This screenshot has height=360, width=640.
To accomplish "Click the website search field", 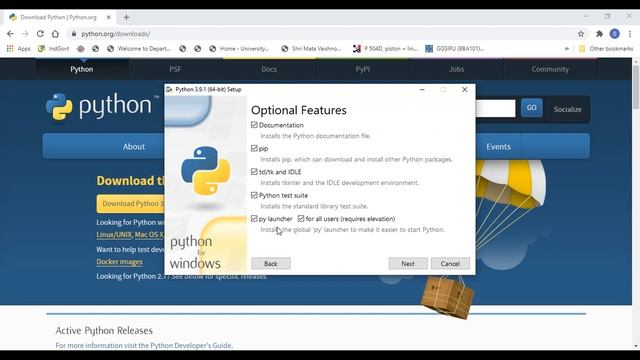I will 496,109.
